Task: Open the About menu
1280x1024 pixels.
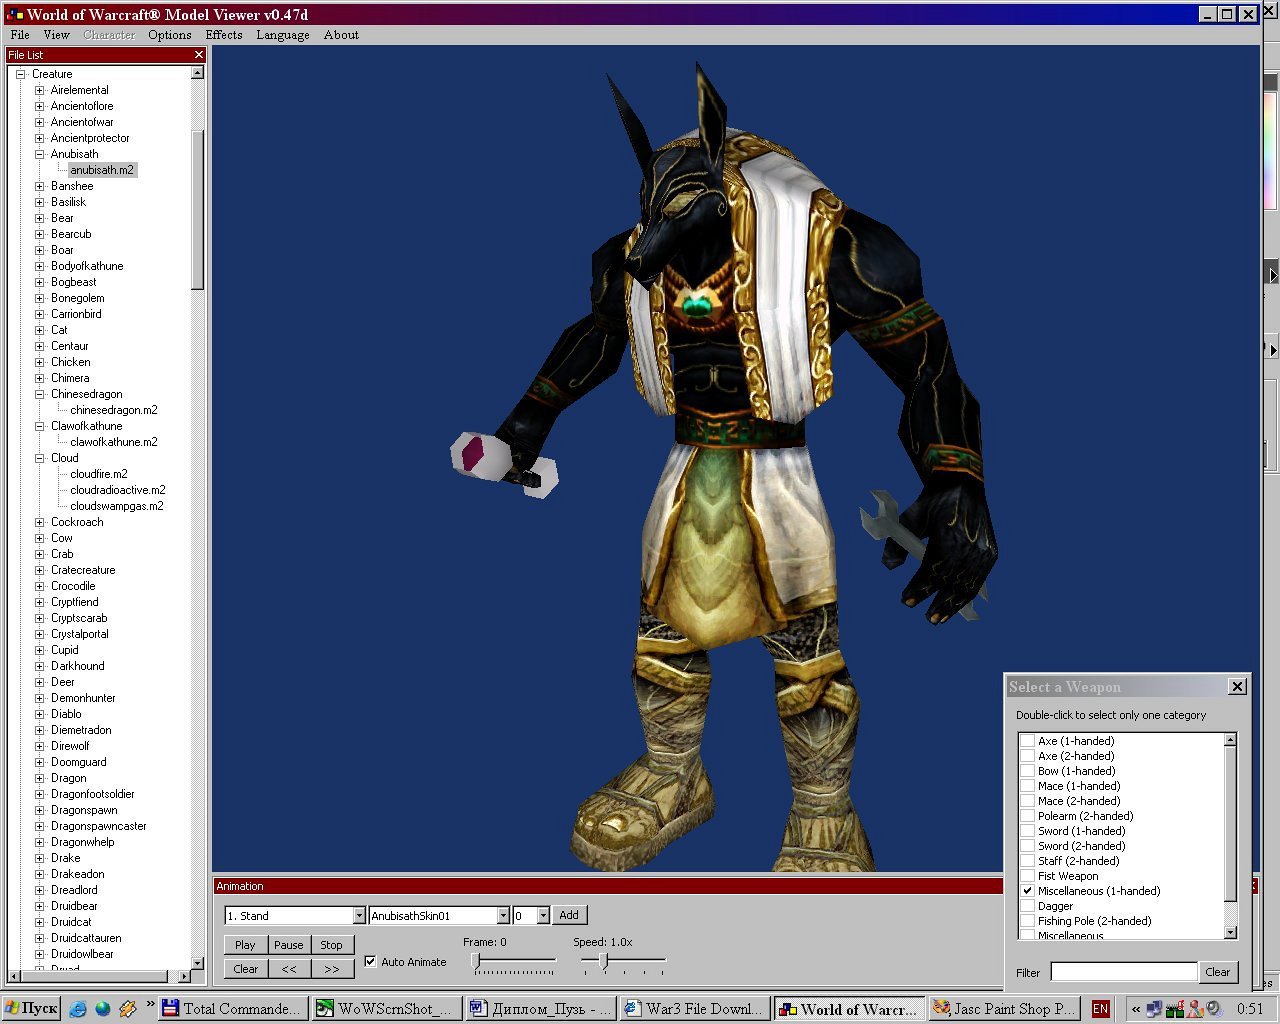Action: (x=341, y=35)
